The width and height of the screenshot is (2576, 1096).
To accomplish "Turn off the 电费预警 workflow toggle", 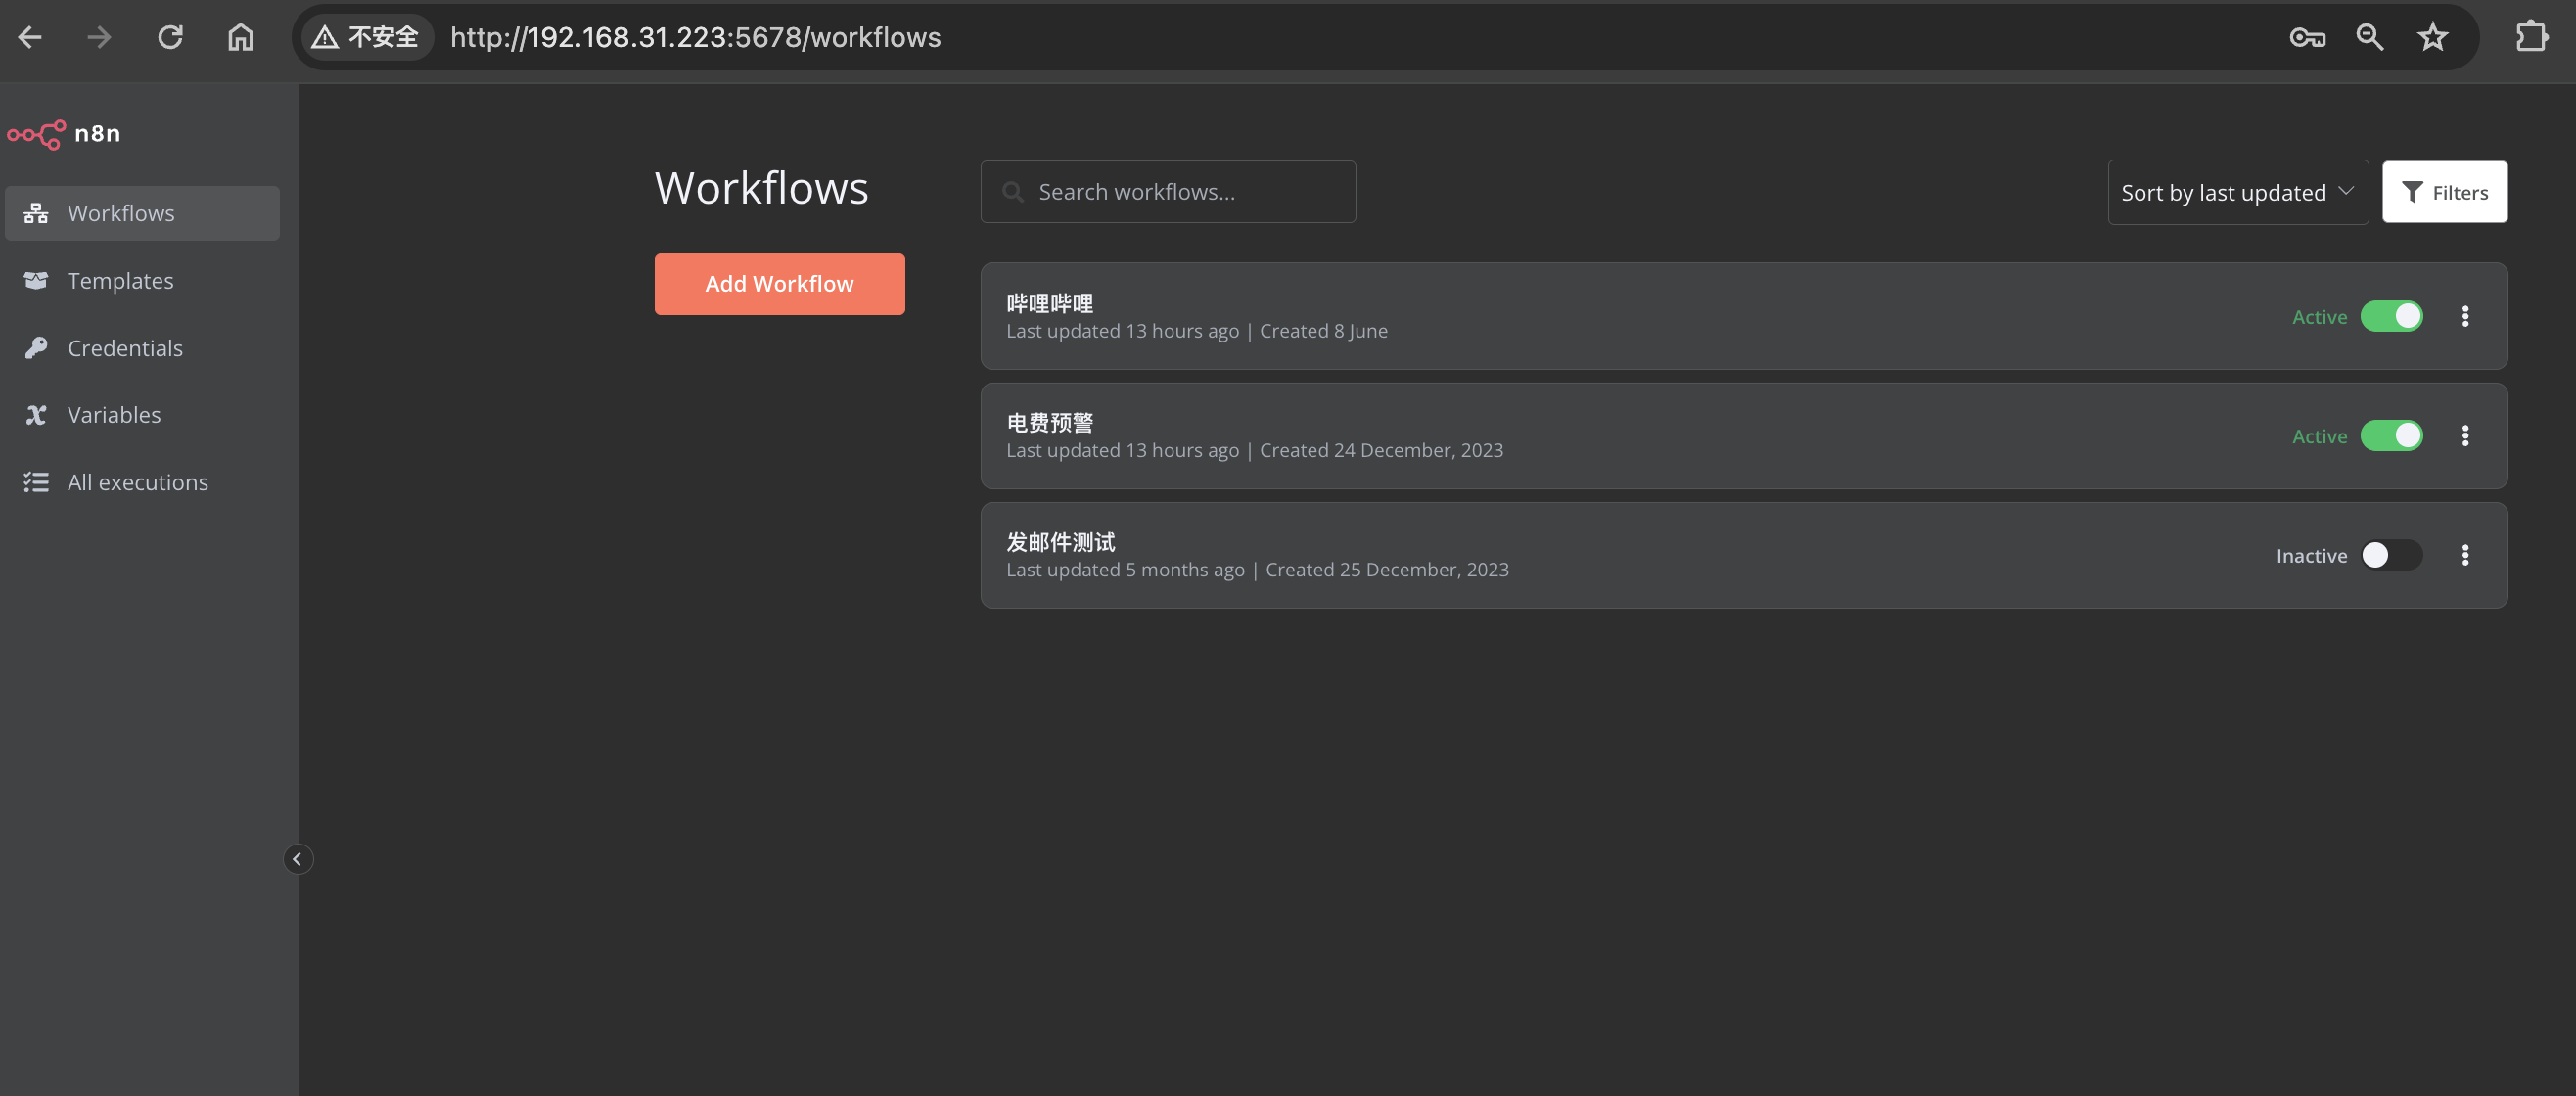I will [x=2391, y=435].
